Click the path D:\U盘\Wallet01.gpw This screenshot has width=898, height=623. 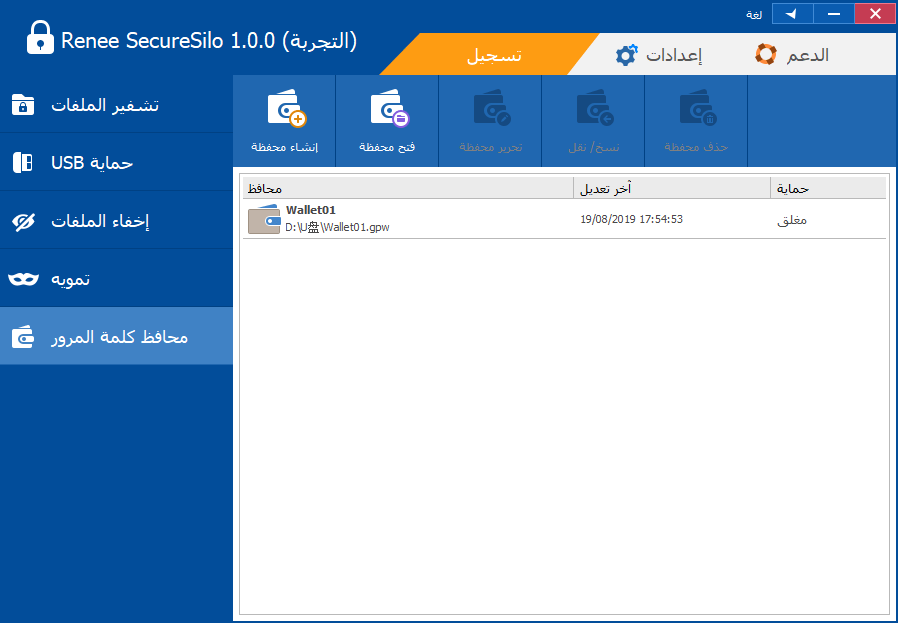[x=337, y=227]
